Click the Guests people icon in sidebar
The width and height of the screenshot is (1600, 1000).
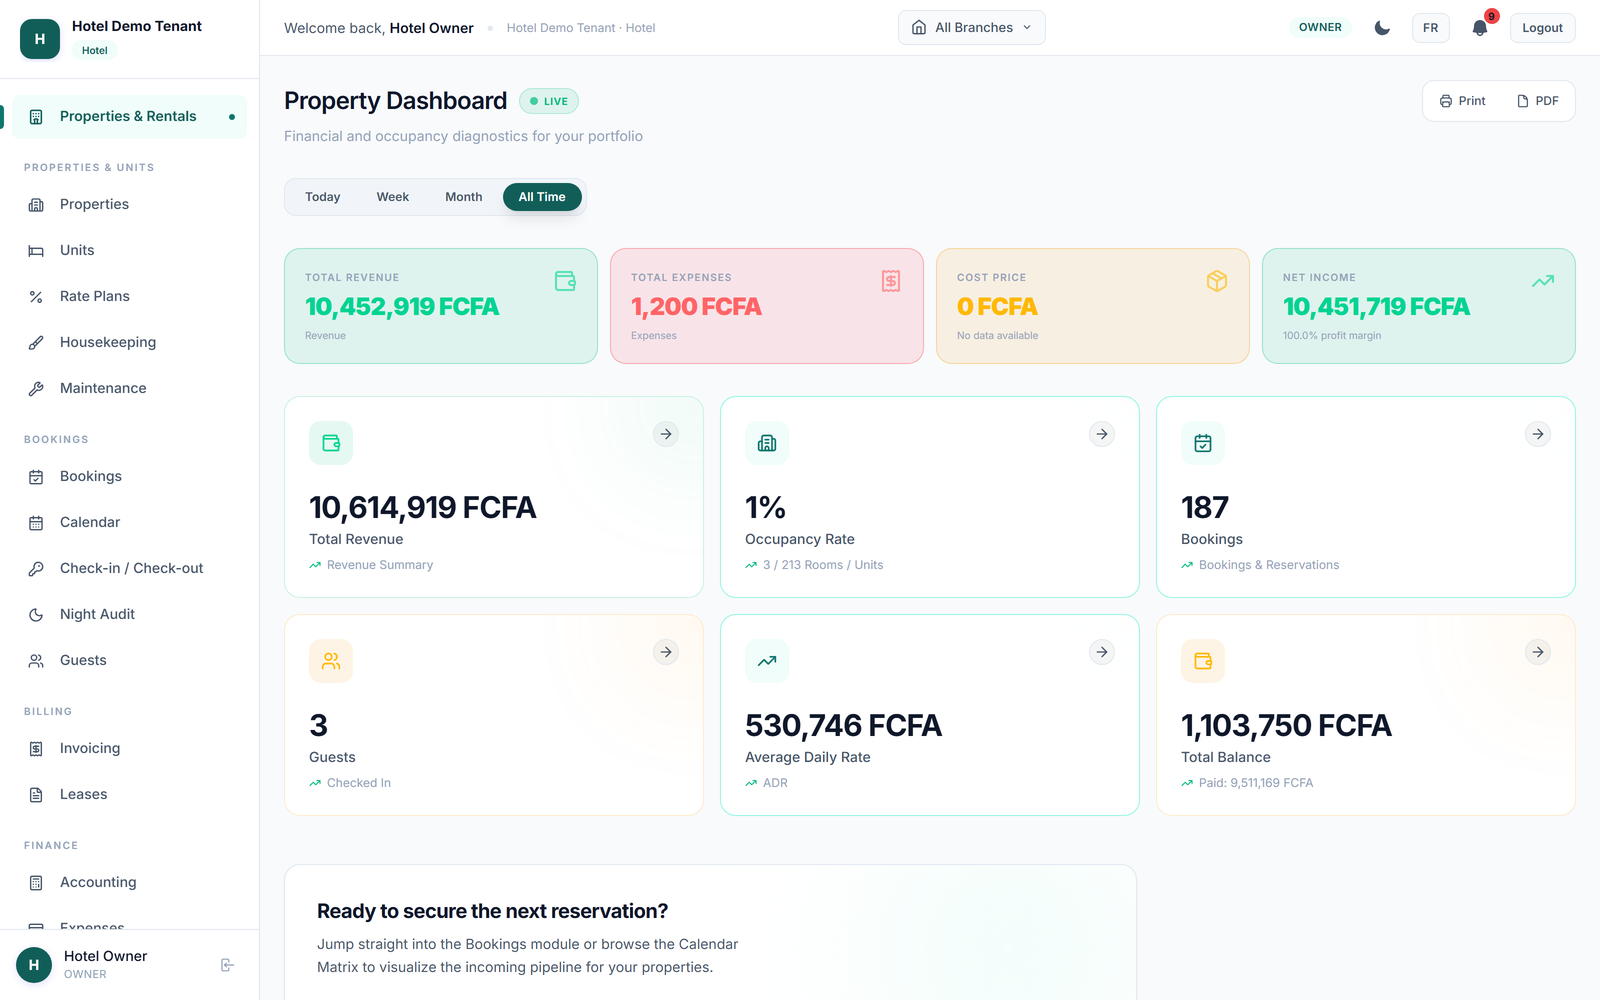point(36,661)
